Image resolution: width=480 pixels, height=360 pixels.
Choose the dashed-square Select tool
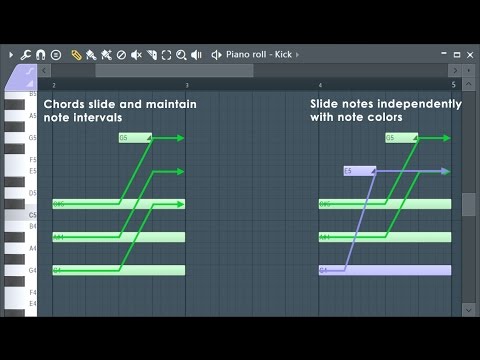click(166, 55)
